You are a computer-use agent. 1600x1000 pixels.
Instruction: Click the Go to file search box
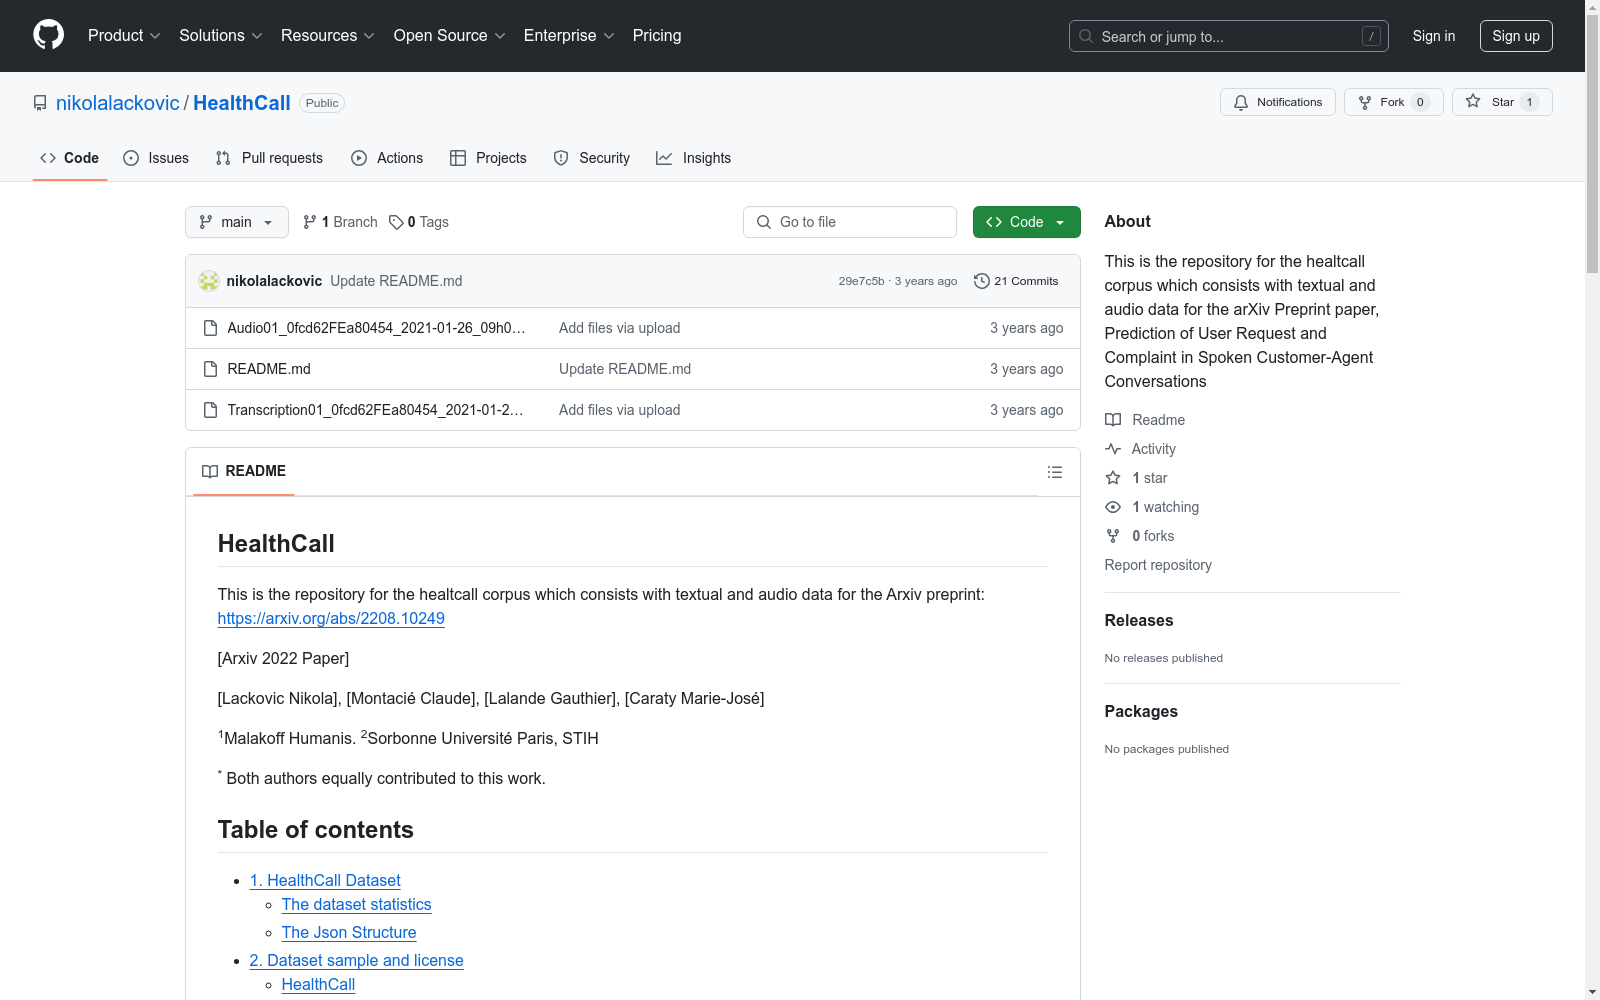(x=850, y=222)
